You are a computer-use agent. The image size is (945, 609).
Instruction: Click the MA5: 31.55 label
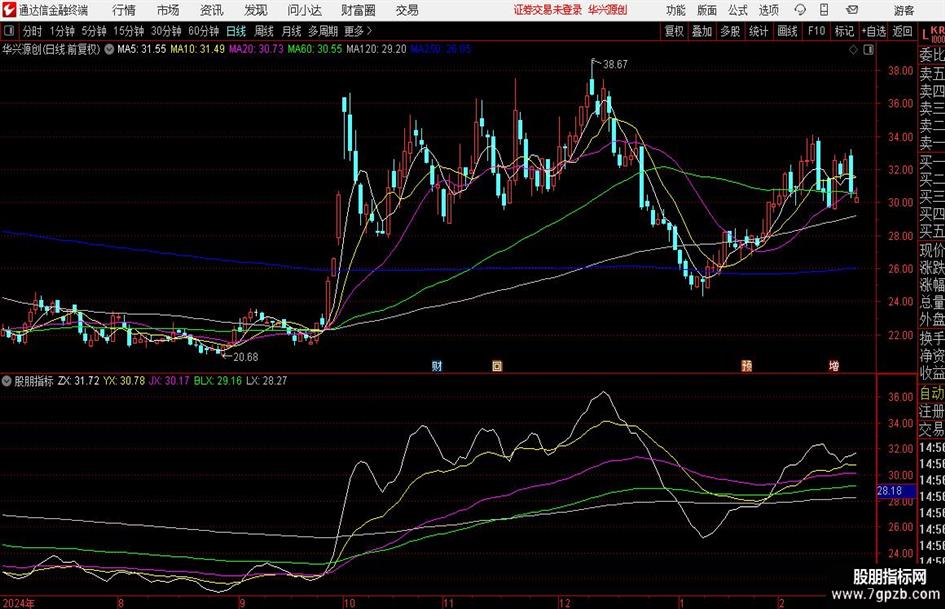(141, 49)
